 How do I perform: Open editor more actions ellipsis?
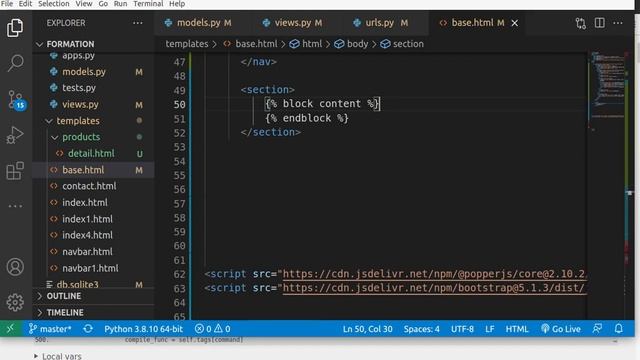tap(618, 23)
